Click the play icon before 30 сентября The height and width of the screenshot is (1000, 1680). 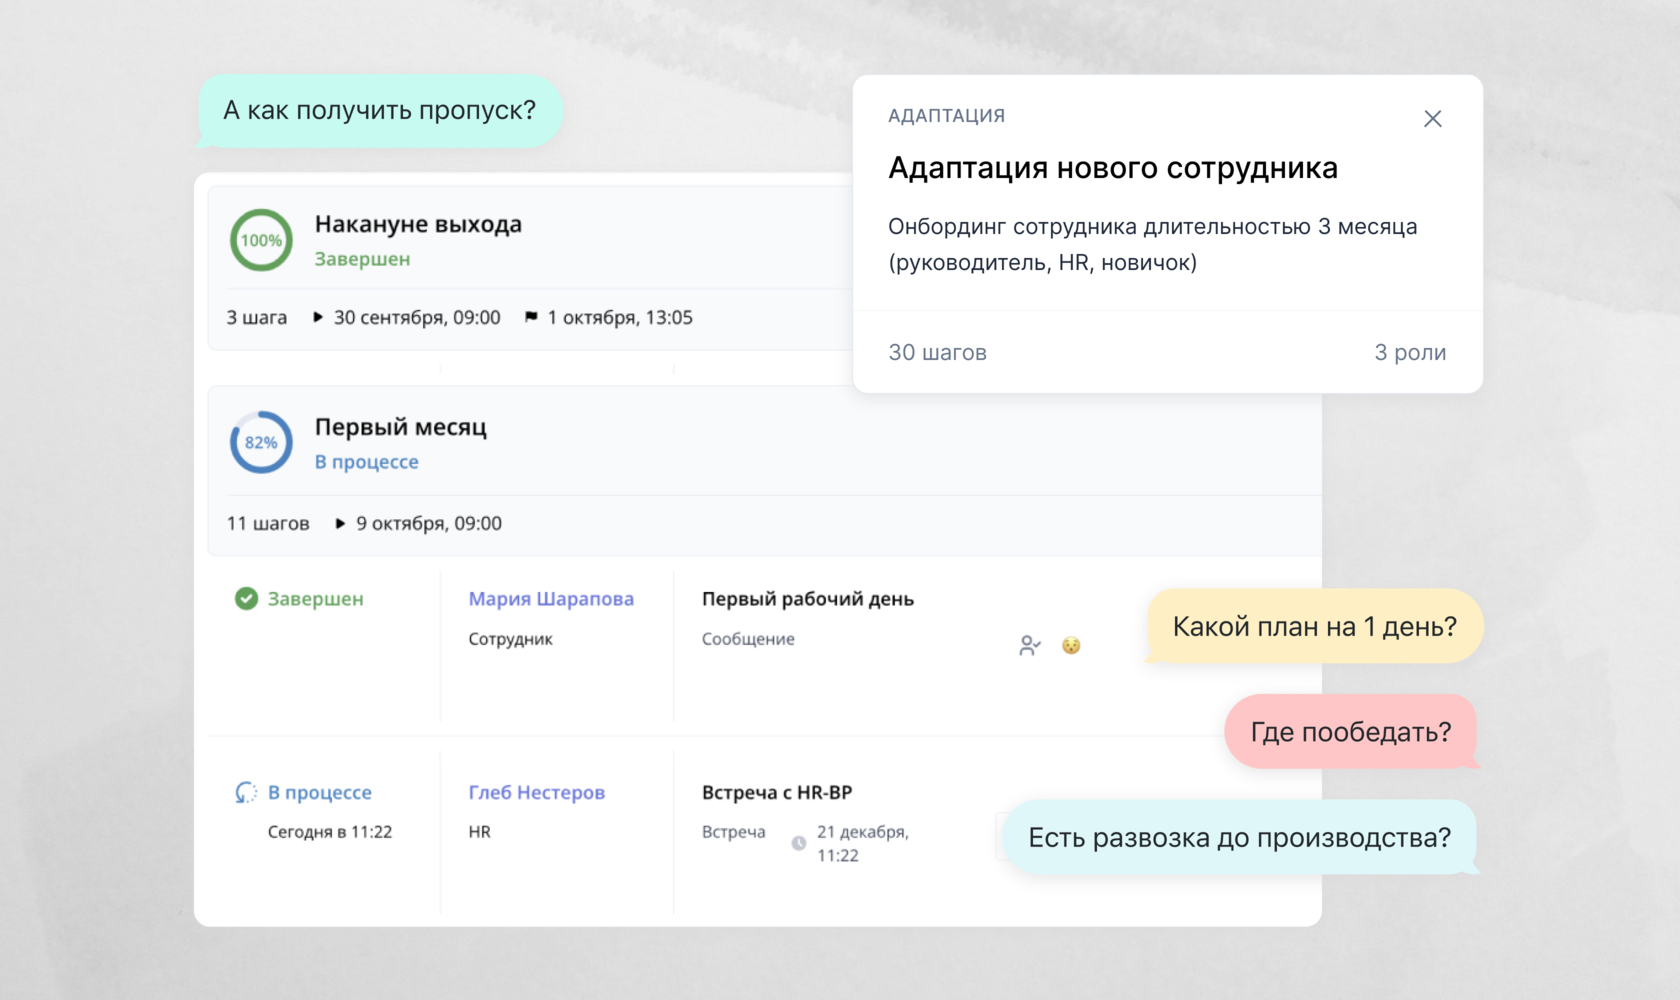tap(317, 317)
